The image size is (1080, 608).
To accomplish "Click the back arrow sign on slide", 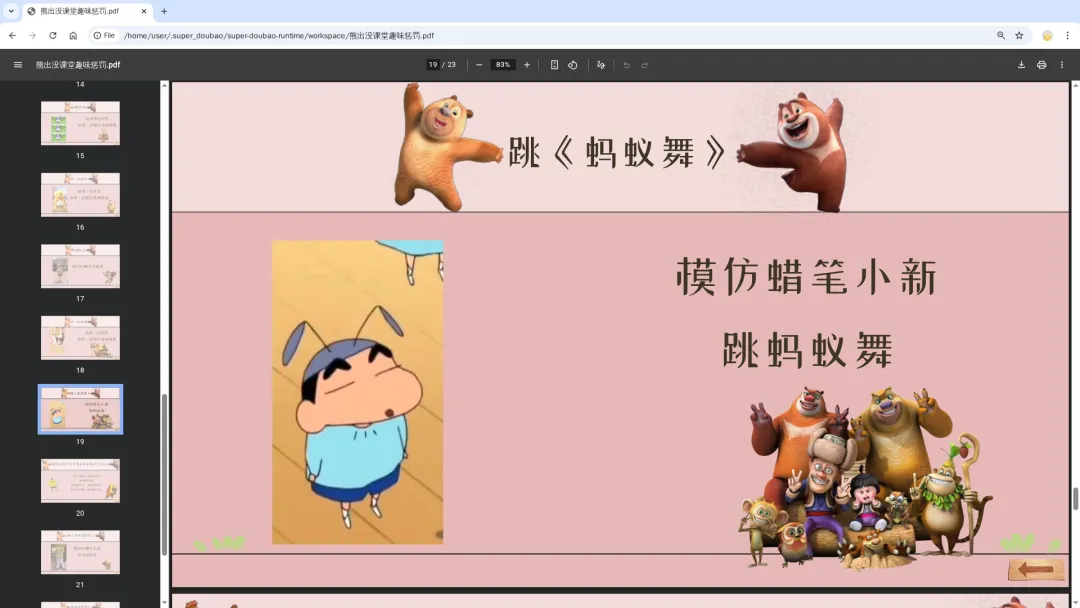I will pyautogui.click(x=1035, y=569).
